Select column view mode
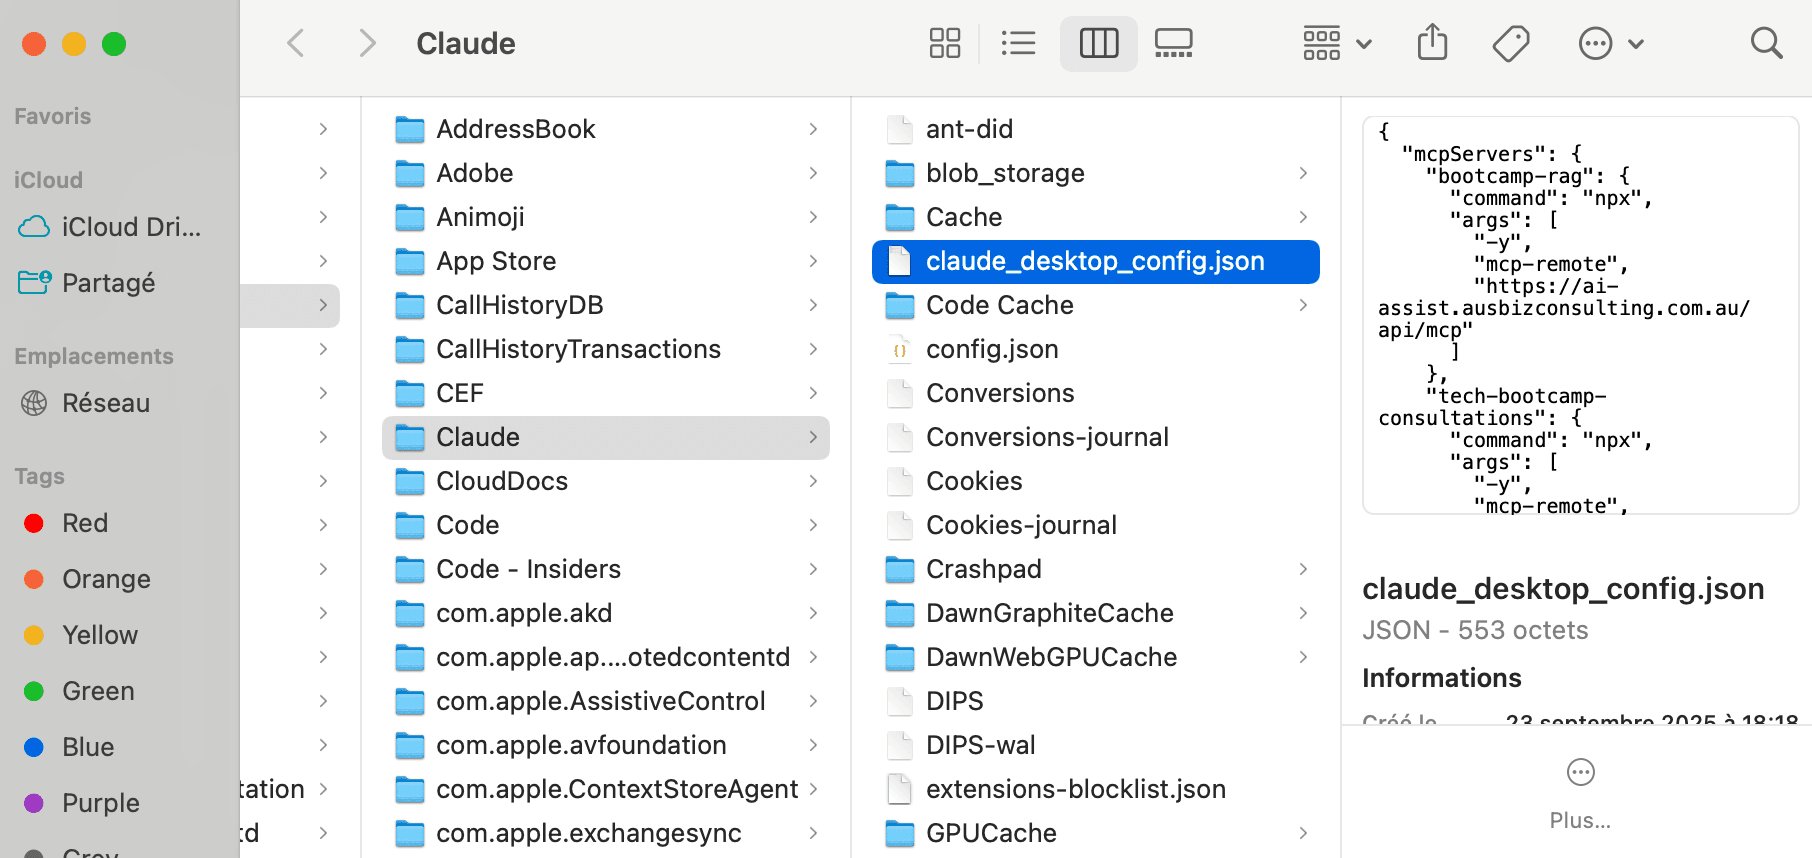 coord(1098,44)
